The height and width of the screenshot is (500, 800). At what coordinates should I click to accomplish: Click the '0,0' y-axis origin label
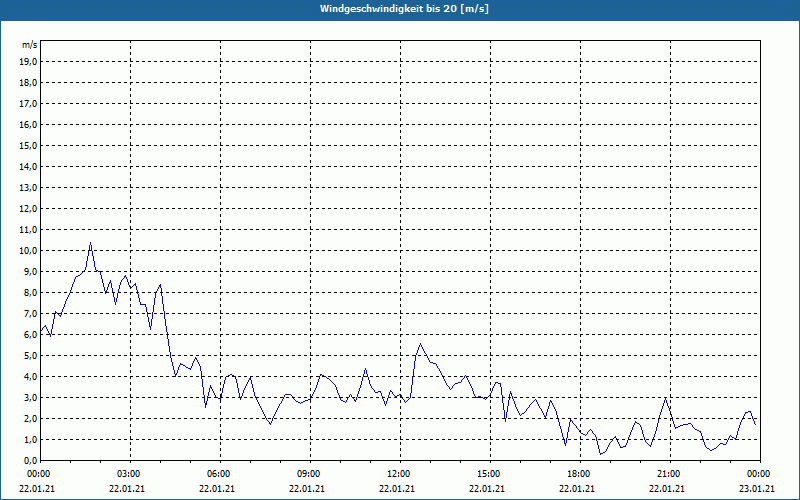coord(30,460)
